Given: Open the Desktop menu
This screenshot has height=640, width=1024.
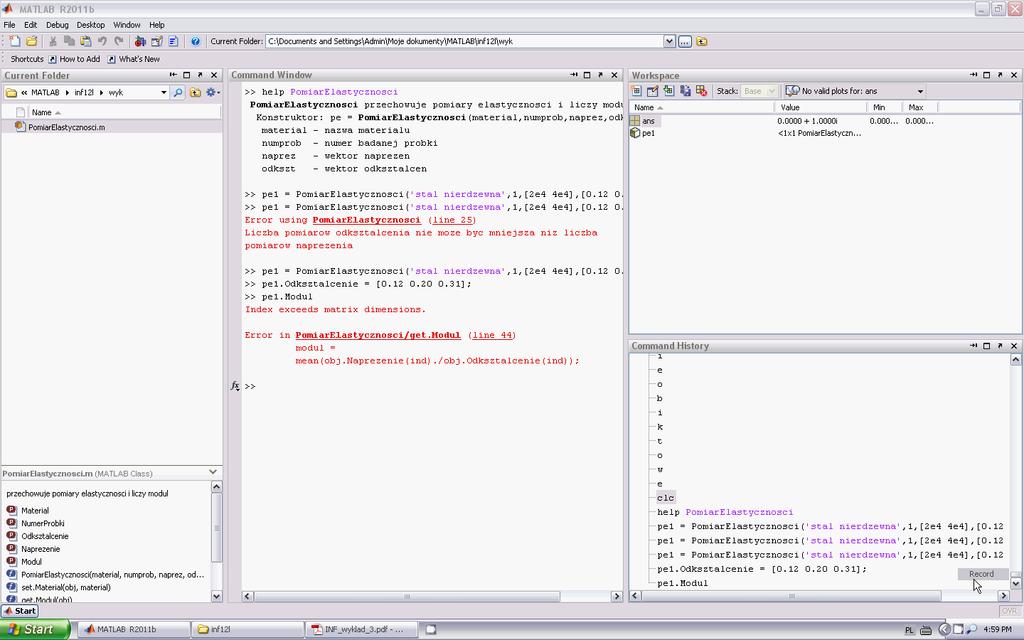Looking at the screenshot, I should pos(91,25).
